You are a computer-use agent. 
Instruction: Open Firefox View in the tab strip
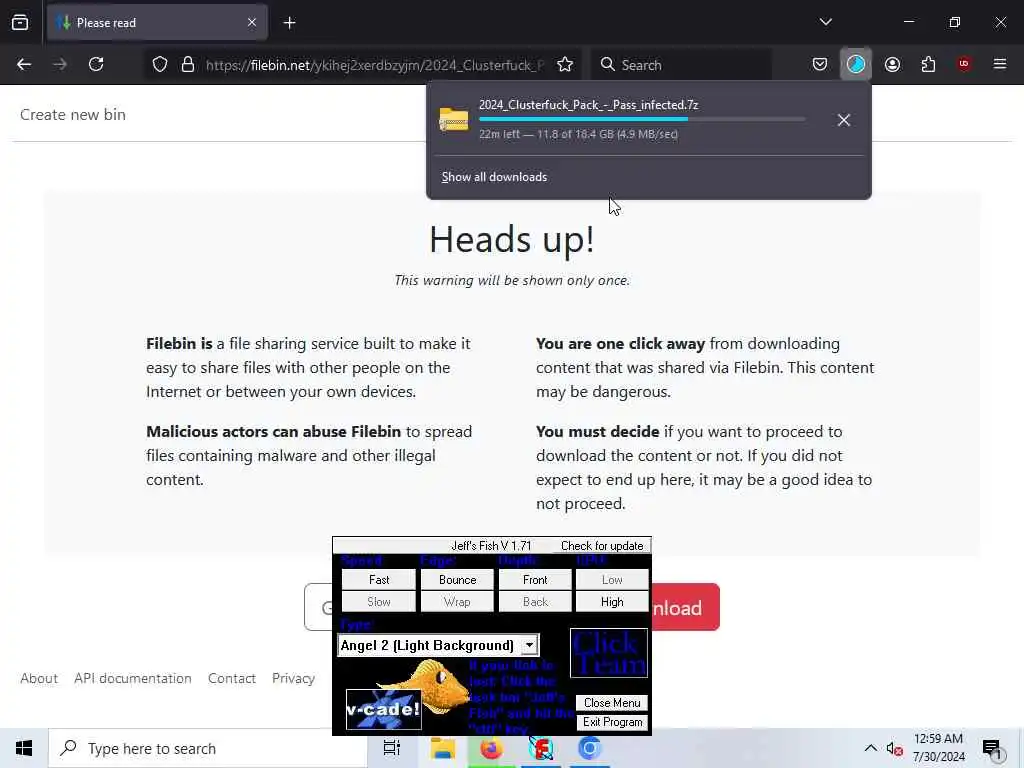[20, 23]
